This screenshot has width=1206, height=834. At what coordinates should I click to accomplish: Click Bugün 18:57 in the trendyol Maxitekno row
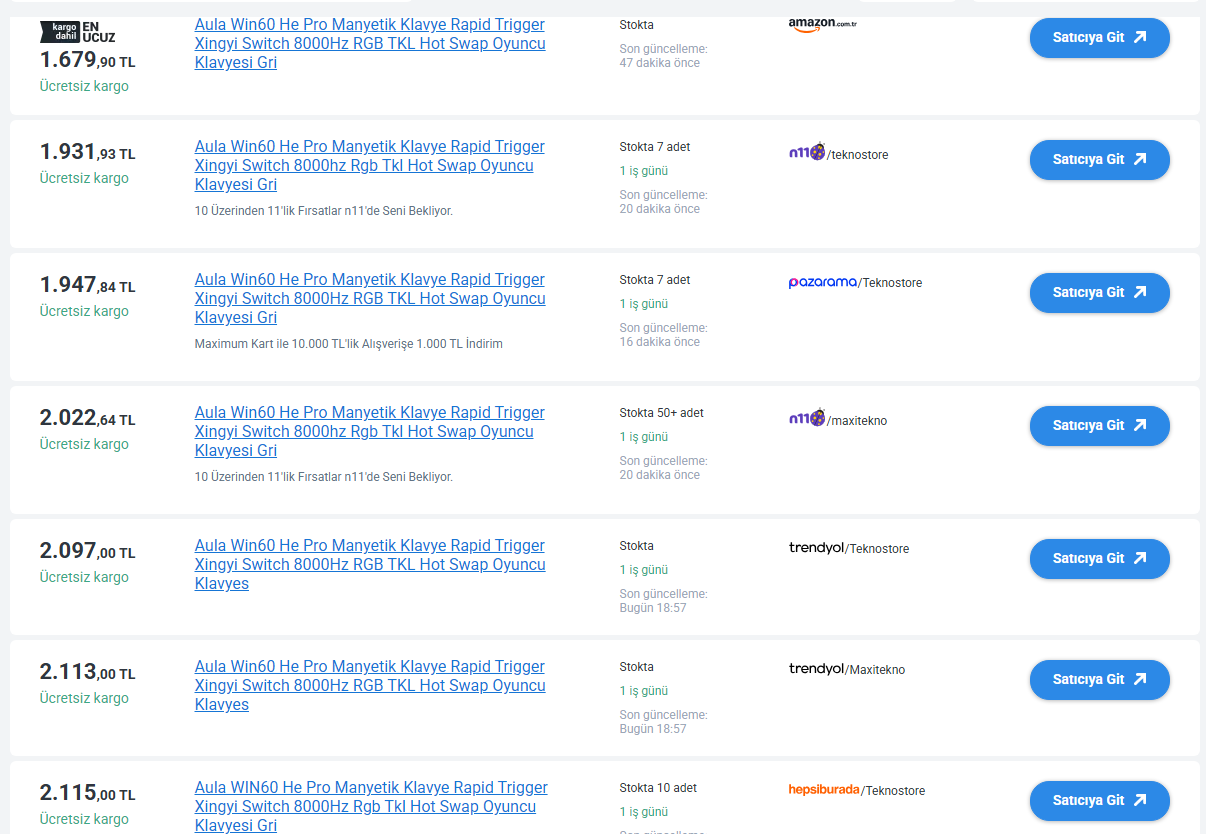point(653,729)
